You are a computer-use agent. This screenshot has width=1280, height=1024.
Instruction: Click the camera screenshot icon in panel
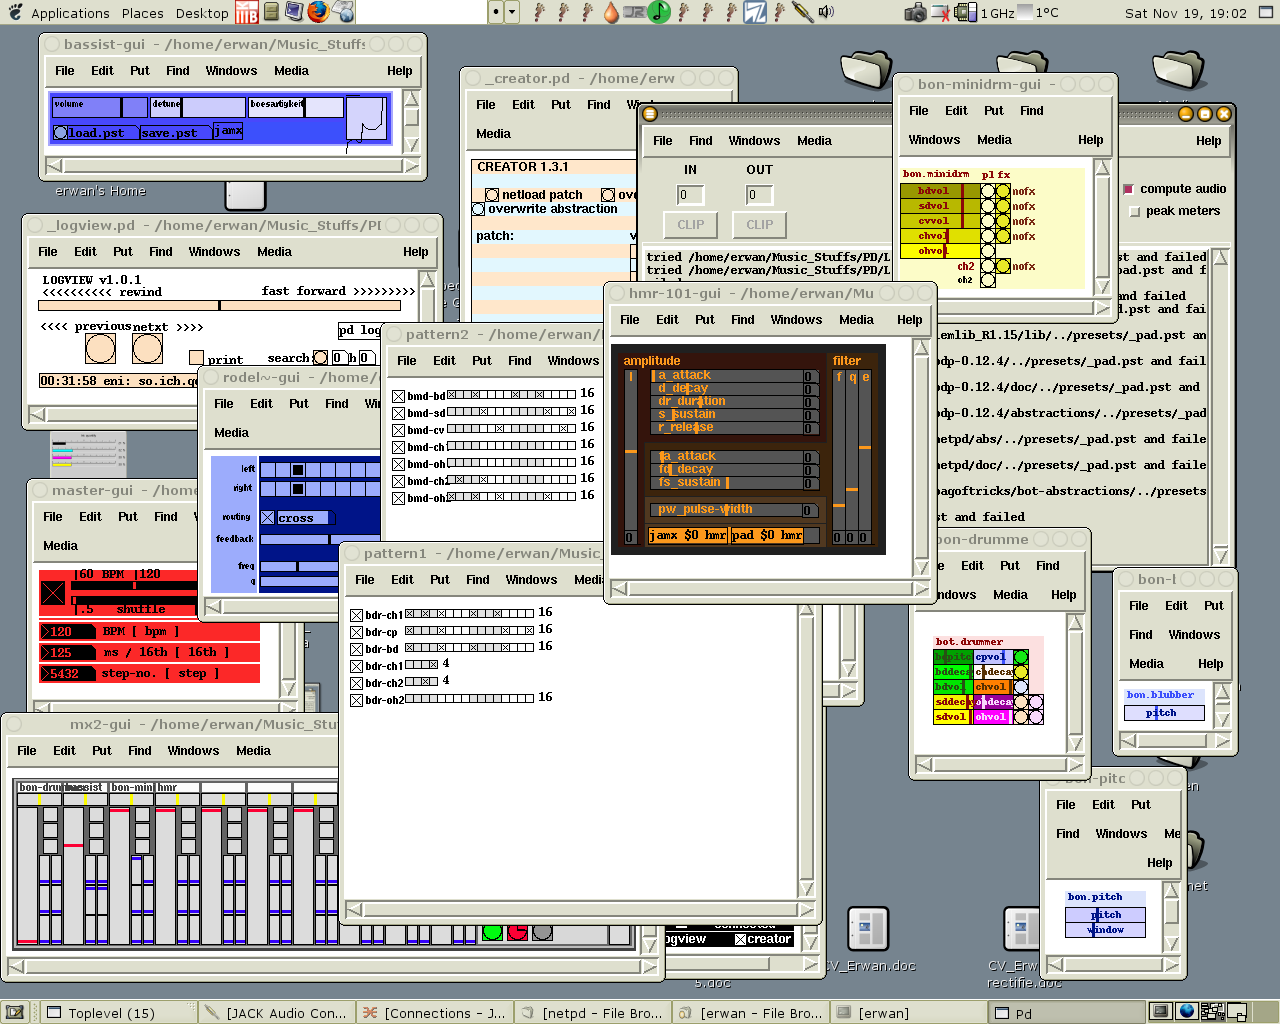915,12
